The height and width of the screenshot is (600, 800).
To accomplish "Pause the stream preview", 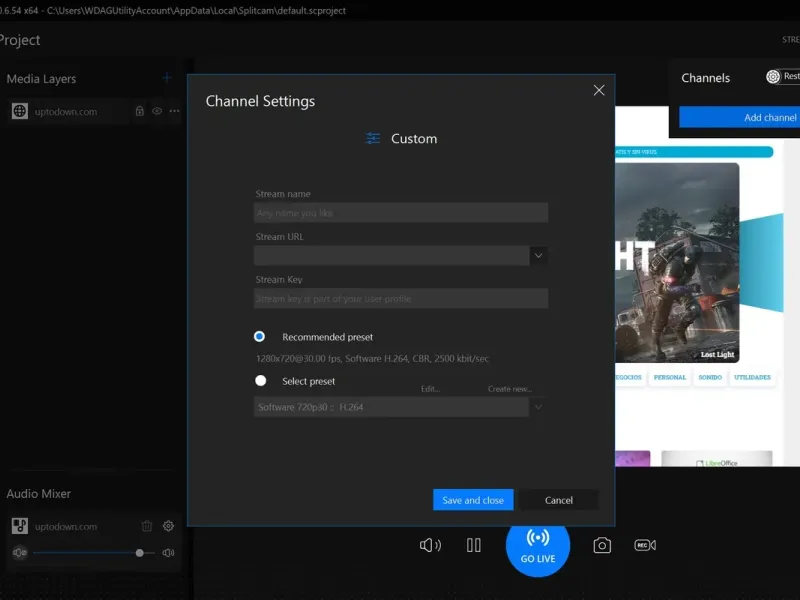I will 474,545.
